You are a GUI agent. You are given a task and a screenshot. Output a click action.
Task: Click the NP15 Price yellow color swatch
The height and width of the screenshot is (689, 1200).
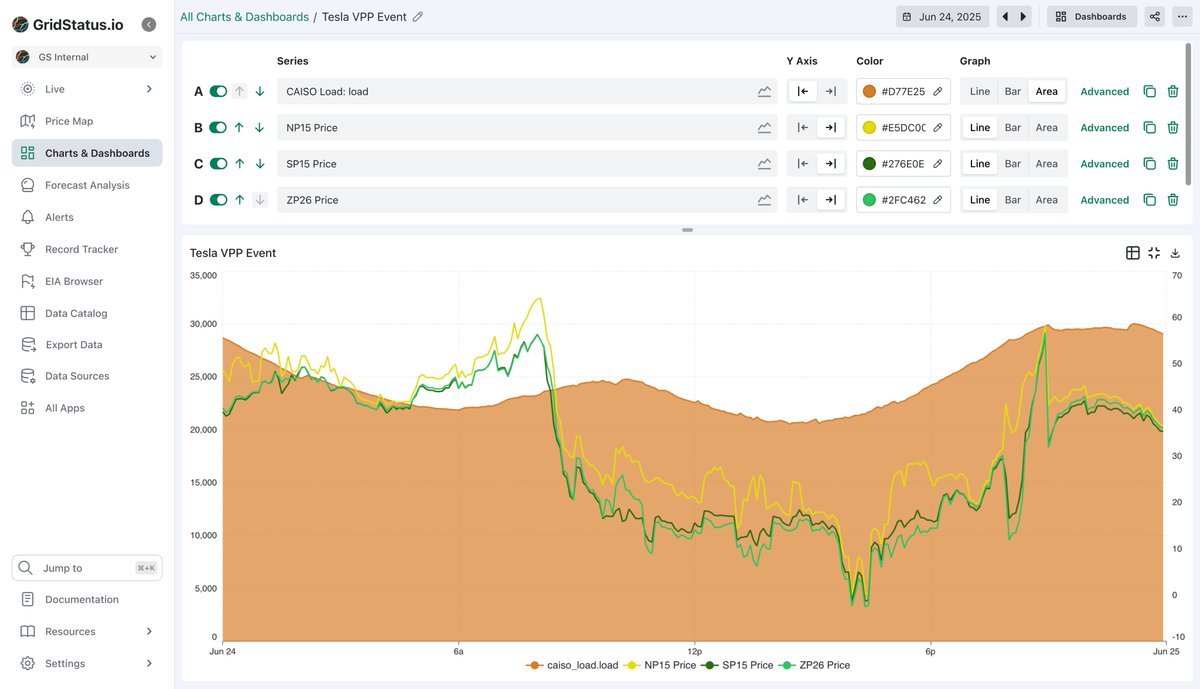(869, 128)
